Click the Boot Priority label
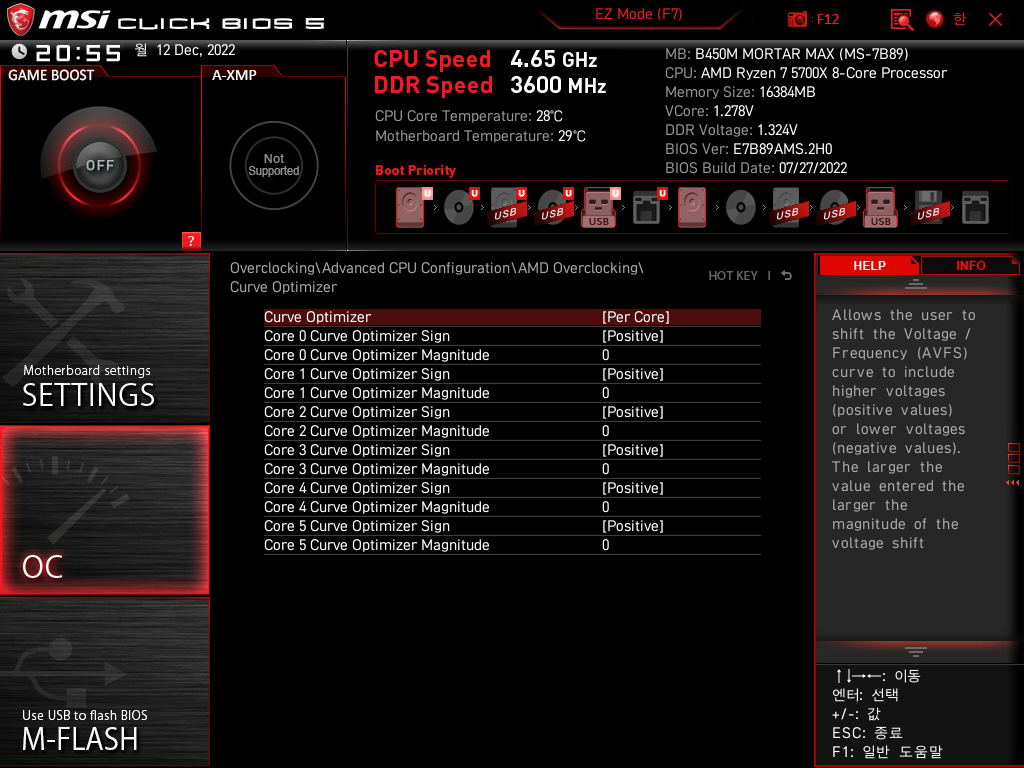1024x768 pixels. point(415,170)
